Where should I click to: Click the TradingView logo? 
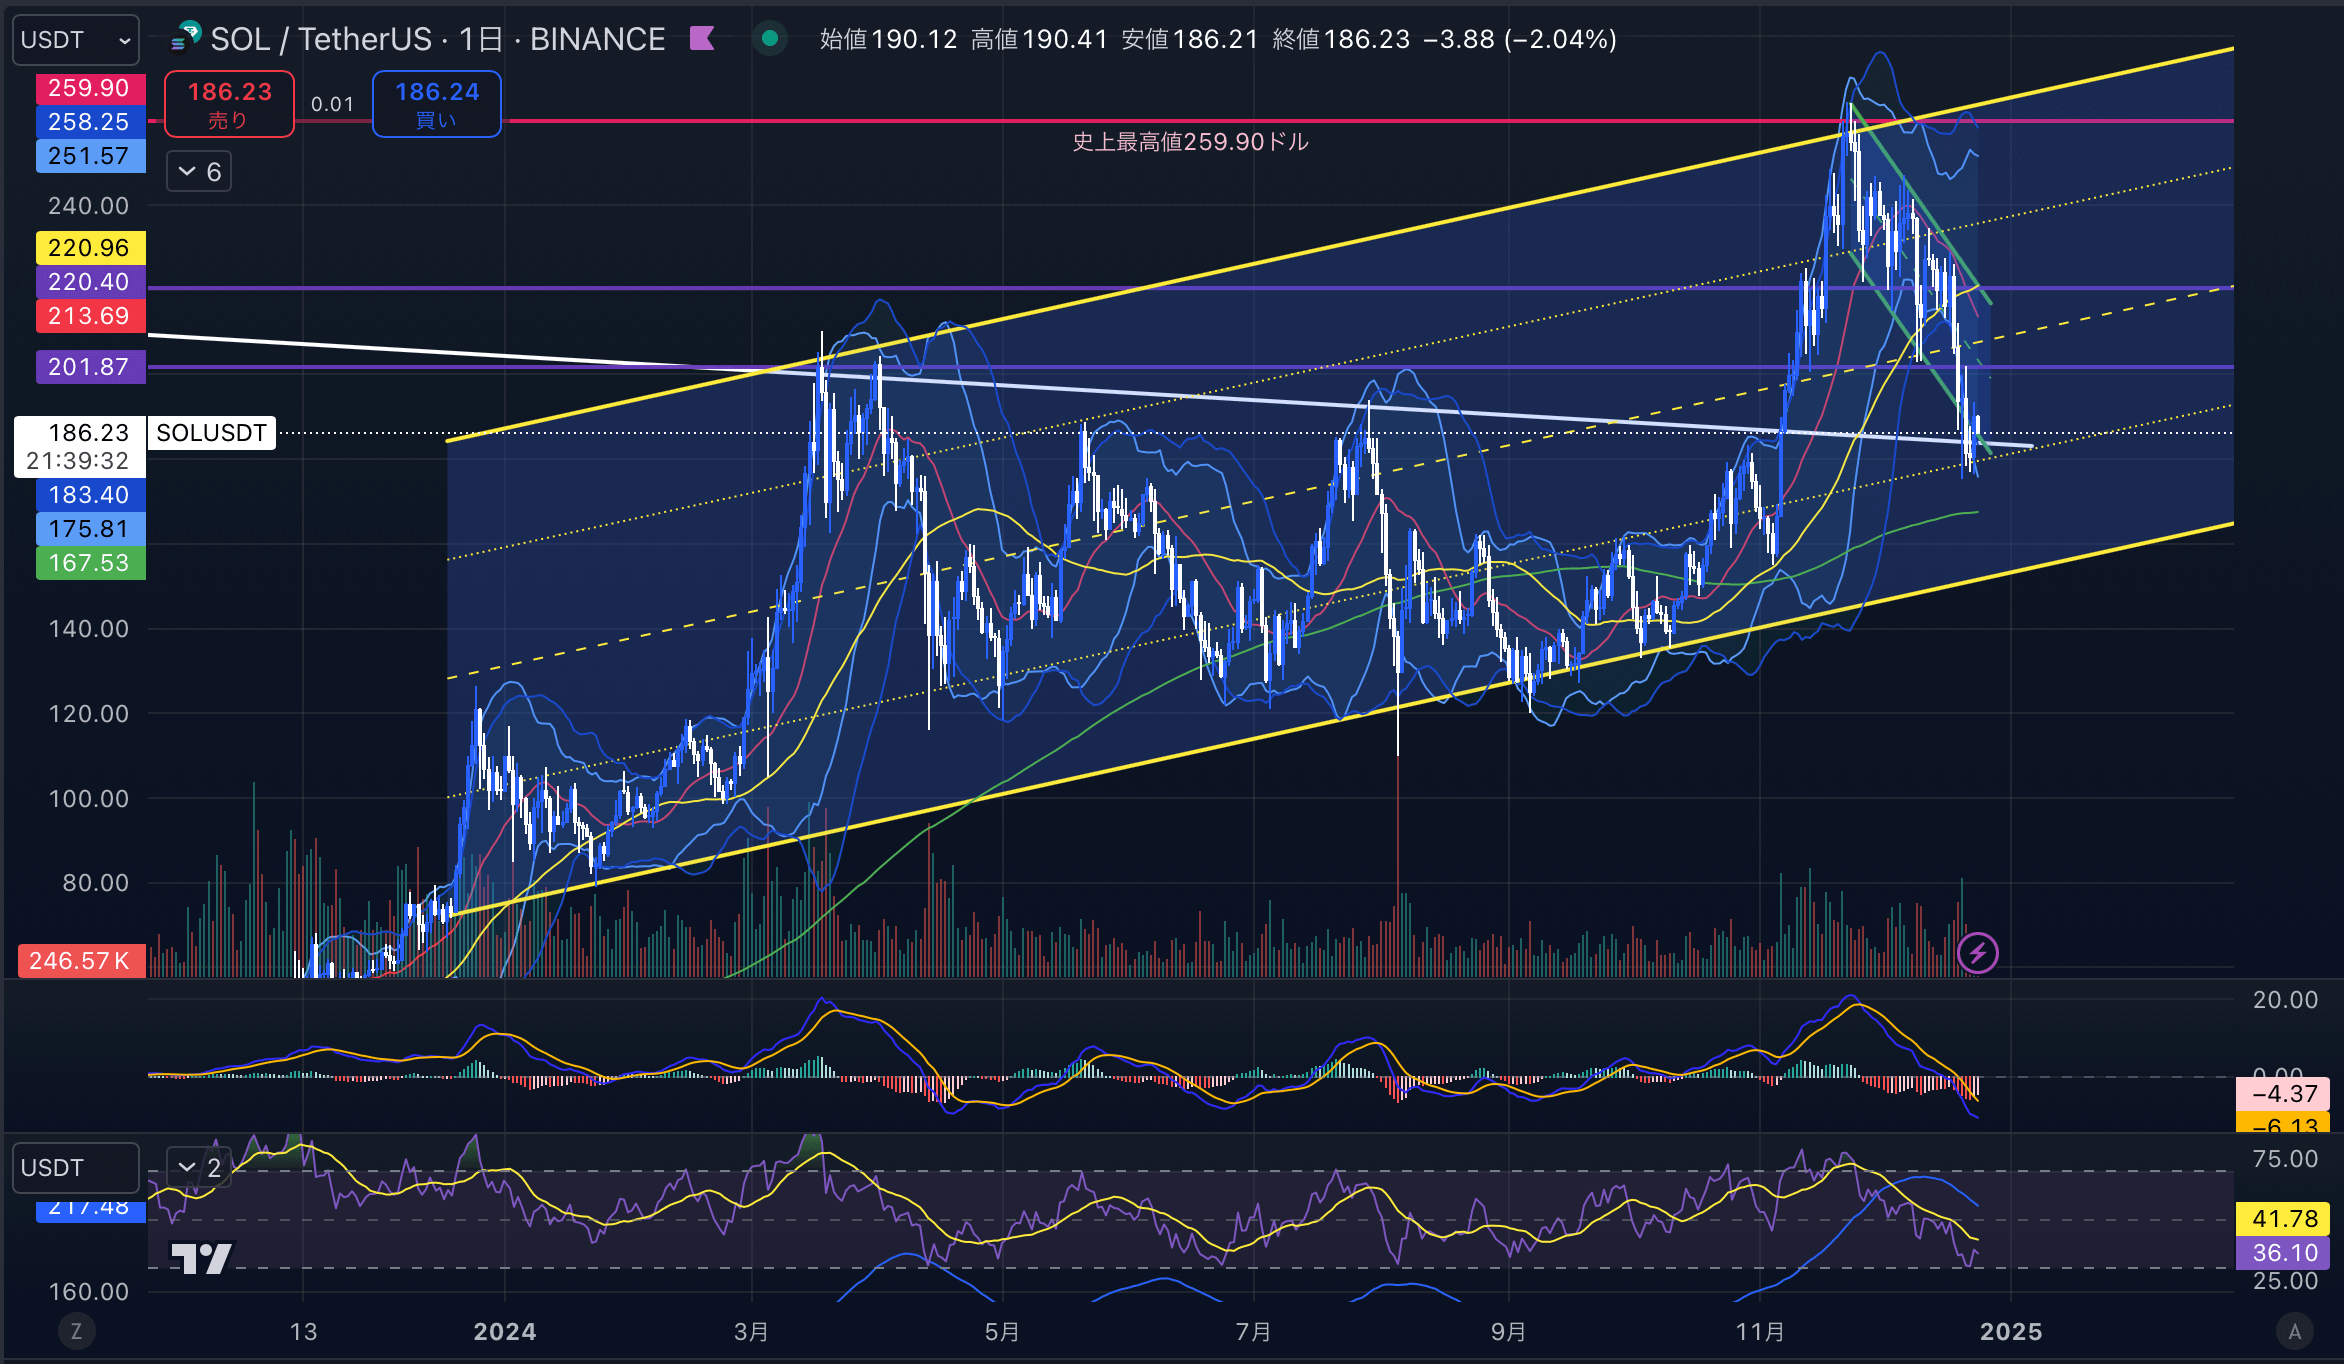coord(201,1258)
